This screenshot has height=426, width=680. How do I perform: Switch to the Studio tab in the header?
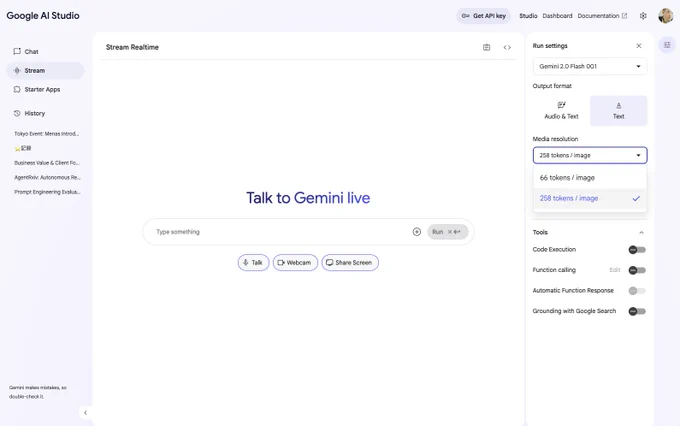(528, 16)
